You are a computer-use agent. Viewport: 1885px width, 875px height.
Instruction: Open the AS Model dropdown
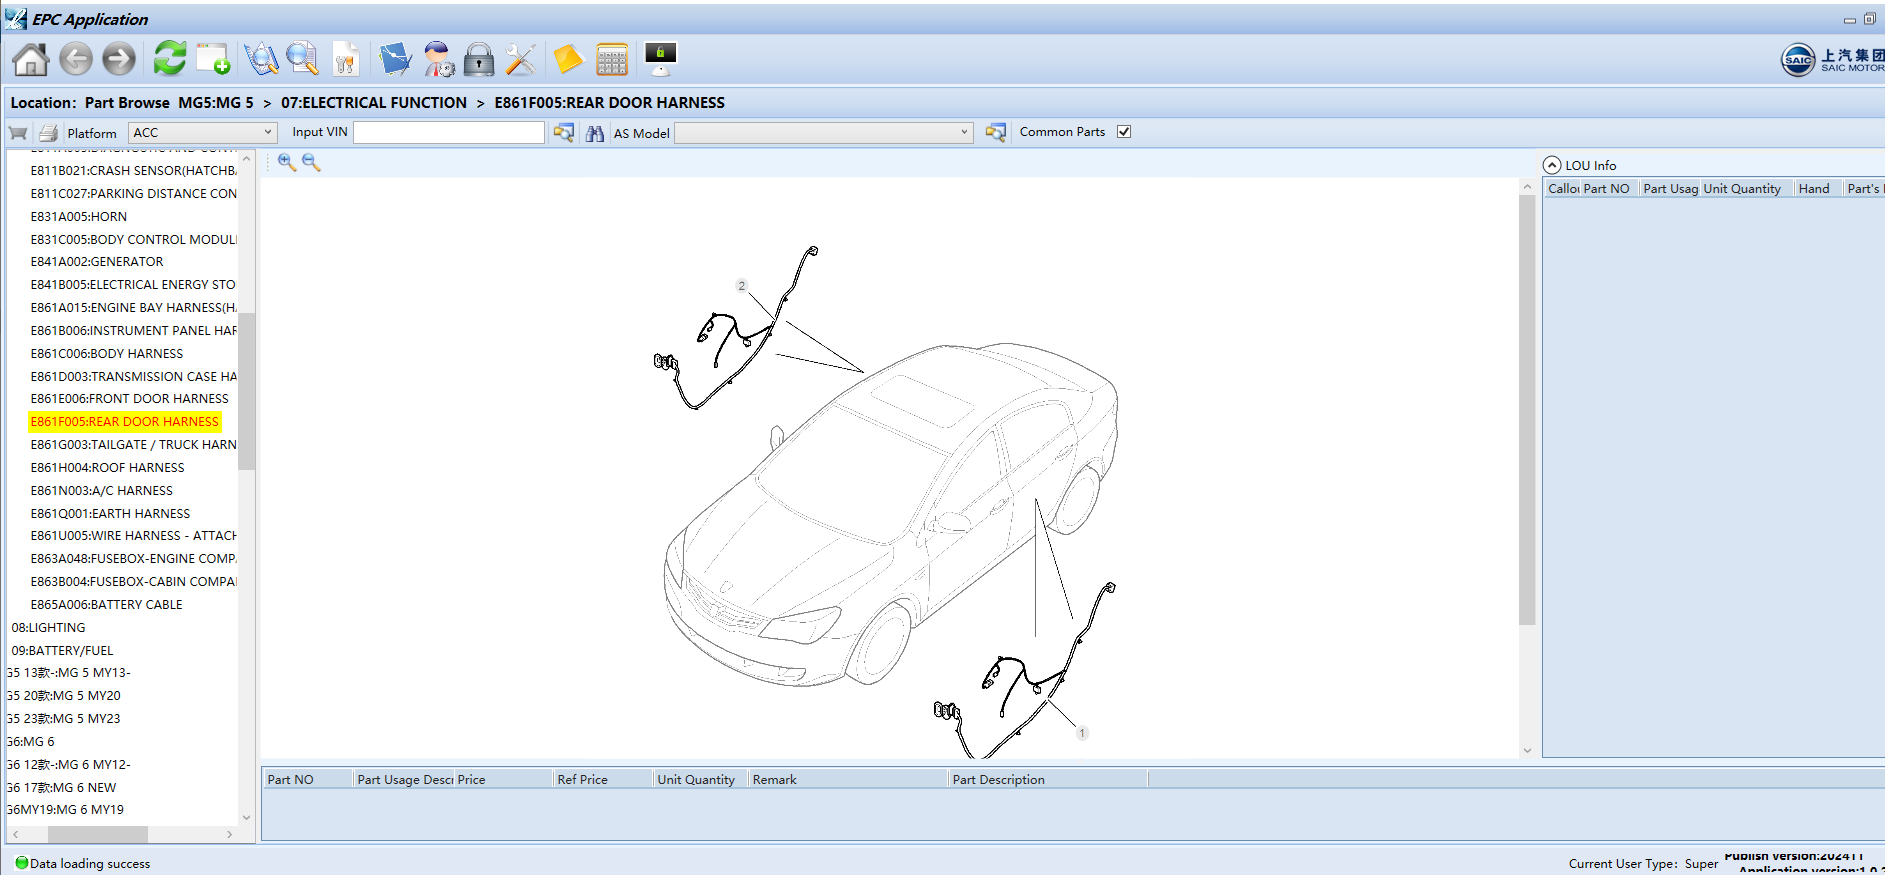pyautogui.click(x=824, y=132)
